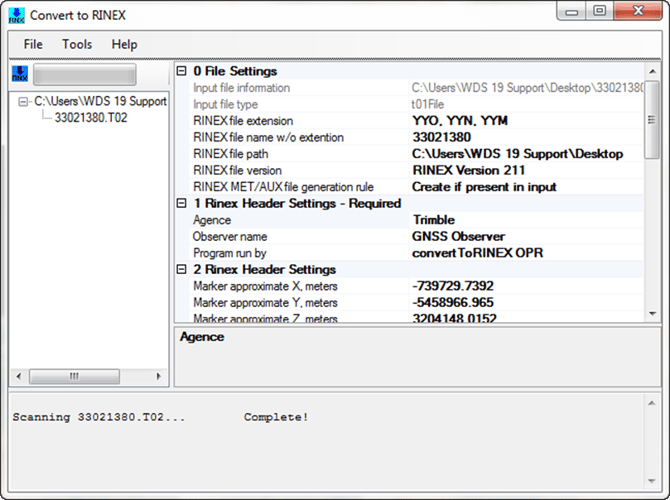
Task: Open the File menu
Action: coord(33,44)
